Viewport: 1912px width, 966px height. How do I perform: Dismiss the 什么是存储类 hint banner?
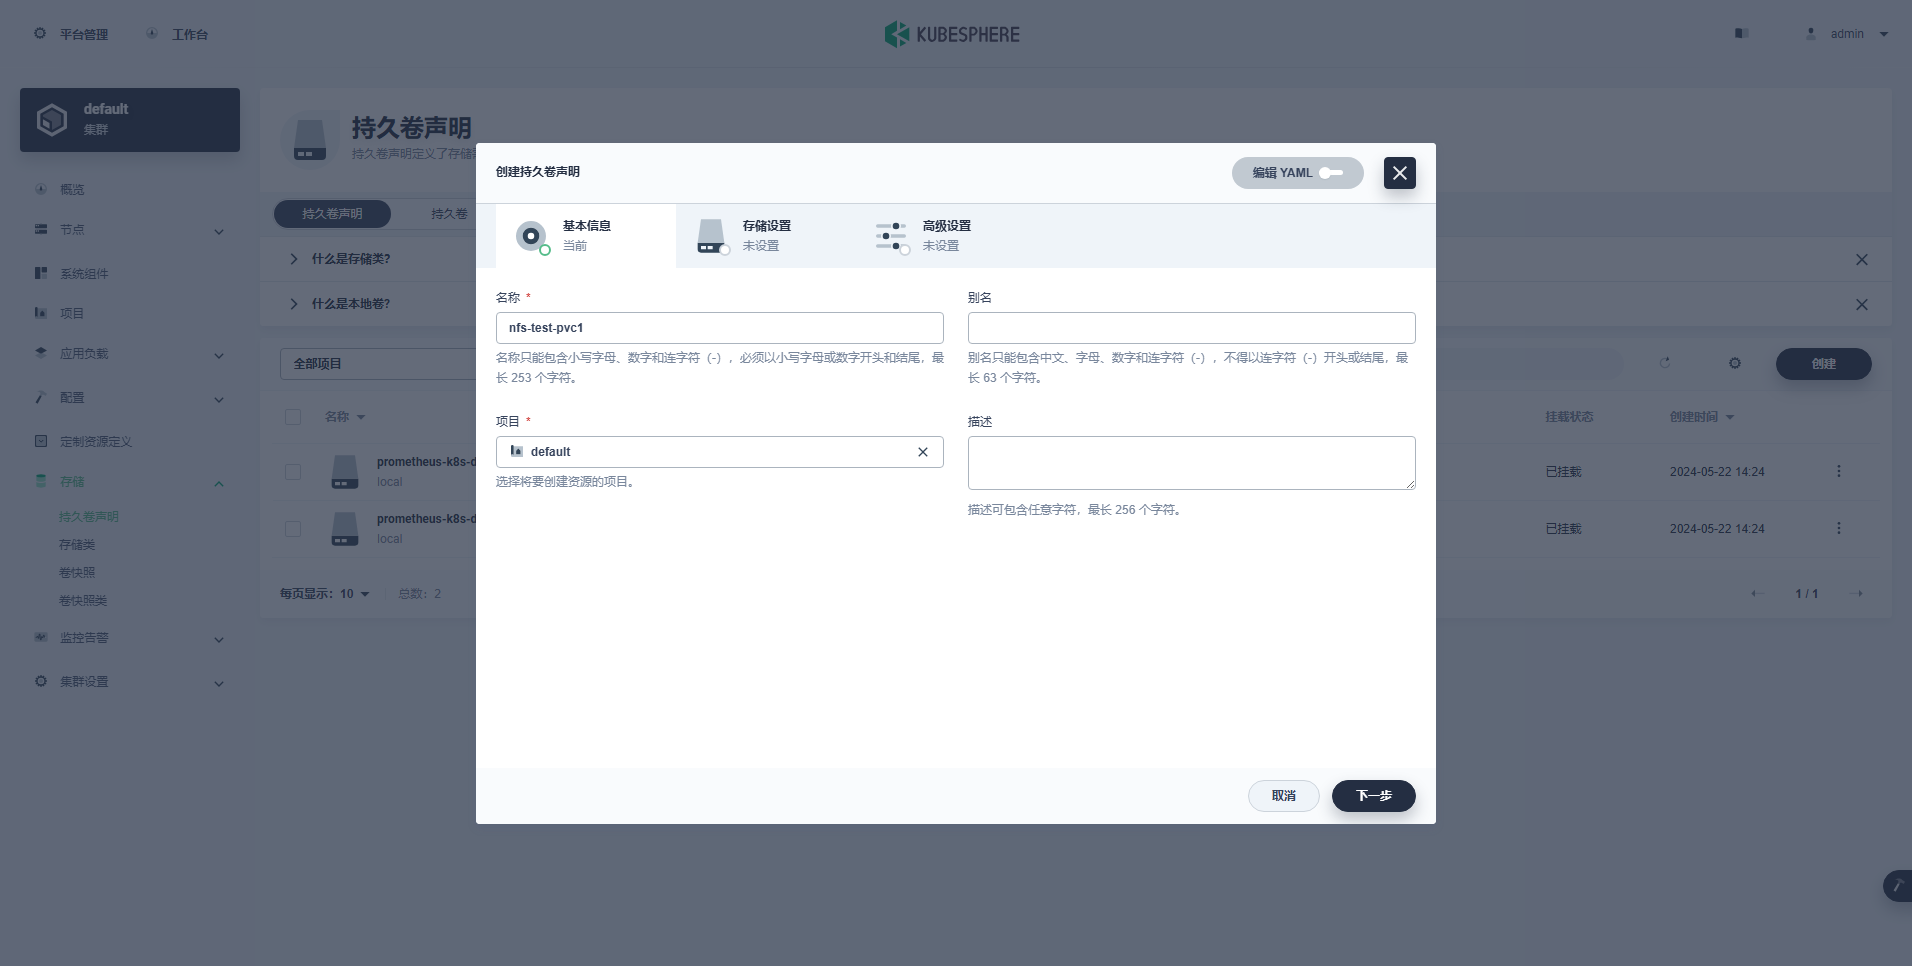(1862, 260)
